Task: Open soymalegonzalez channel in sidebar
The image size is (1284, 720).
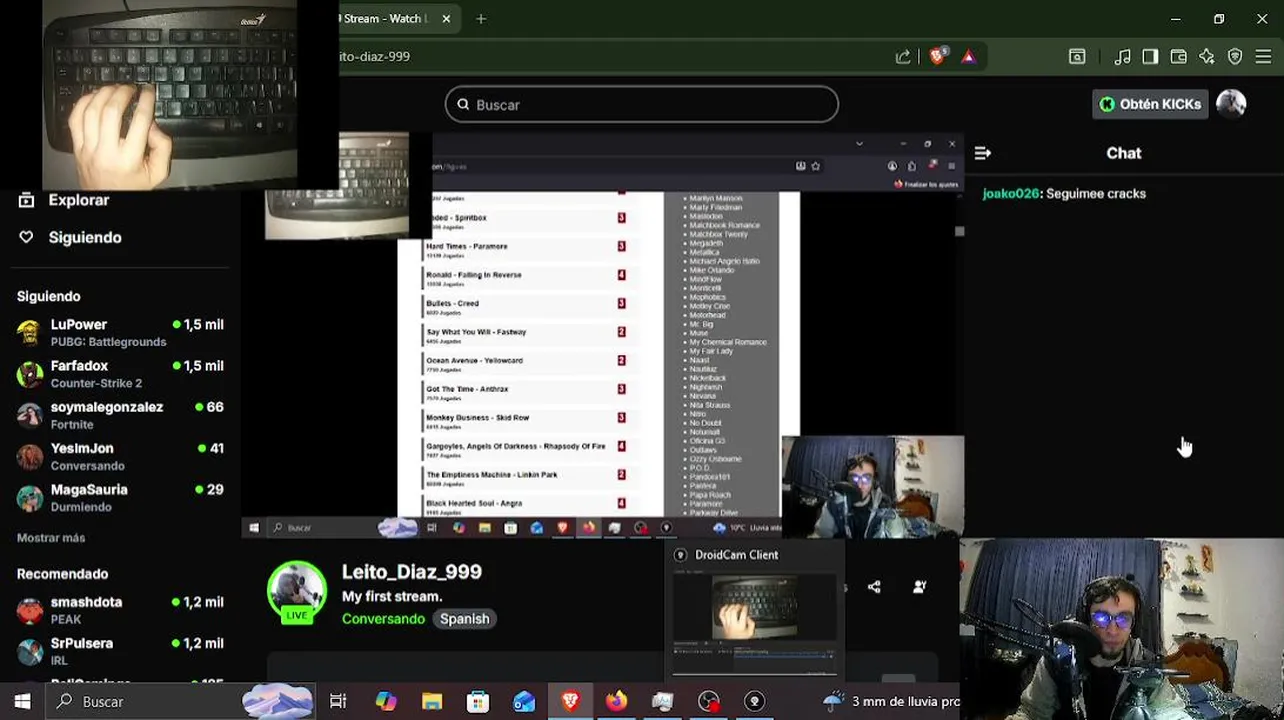Action: pos(120,415)
